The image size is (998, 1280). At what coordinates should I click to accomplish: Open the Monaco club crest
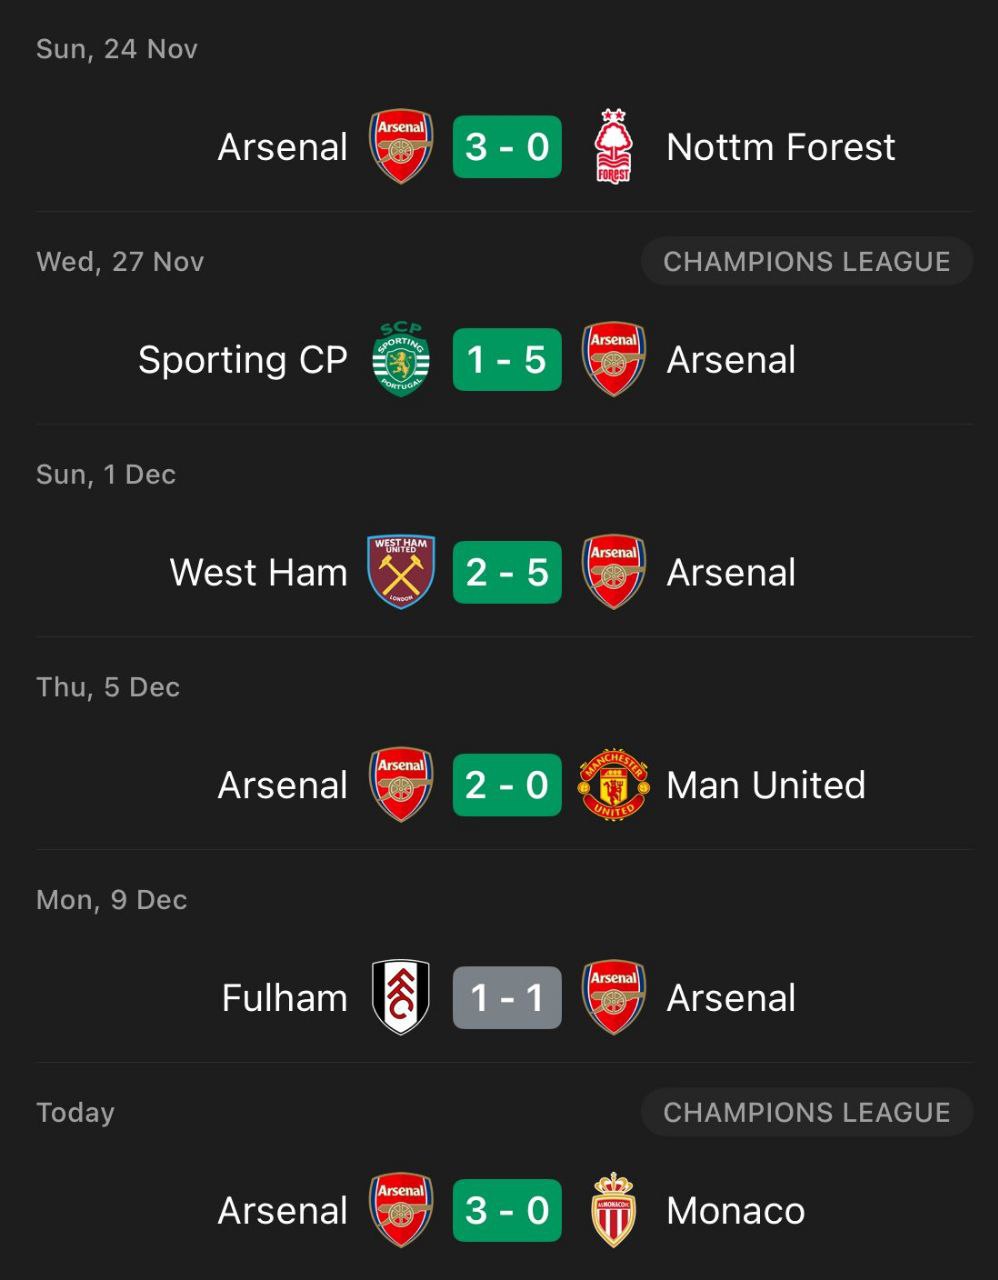pos(613,1210)
